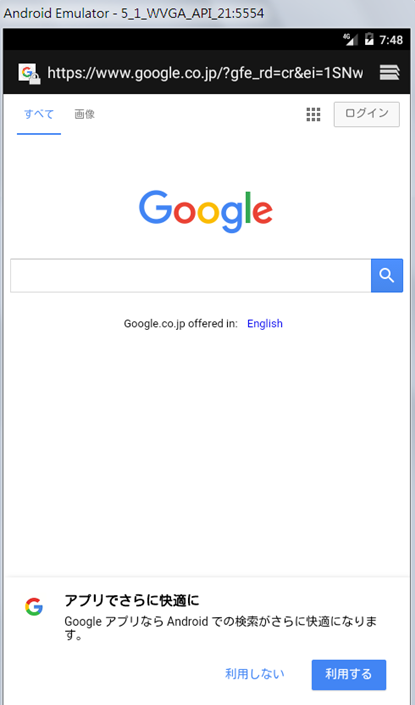Image resolution: width=415 pixels, height=705 pixels.
Task: Switch to the 画像 tab
Action: (x=85, y=114)
